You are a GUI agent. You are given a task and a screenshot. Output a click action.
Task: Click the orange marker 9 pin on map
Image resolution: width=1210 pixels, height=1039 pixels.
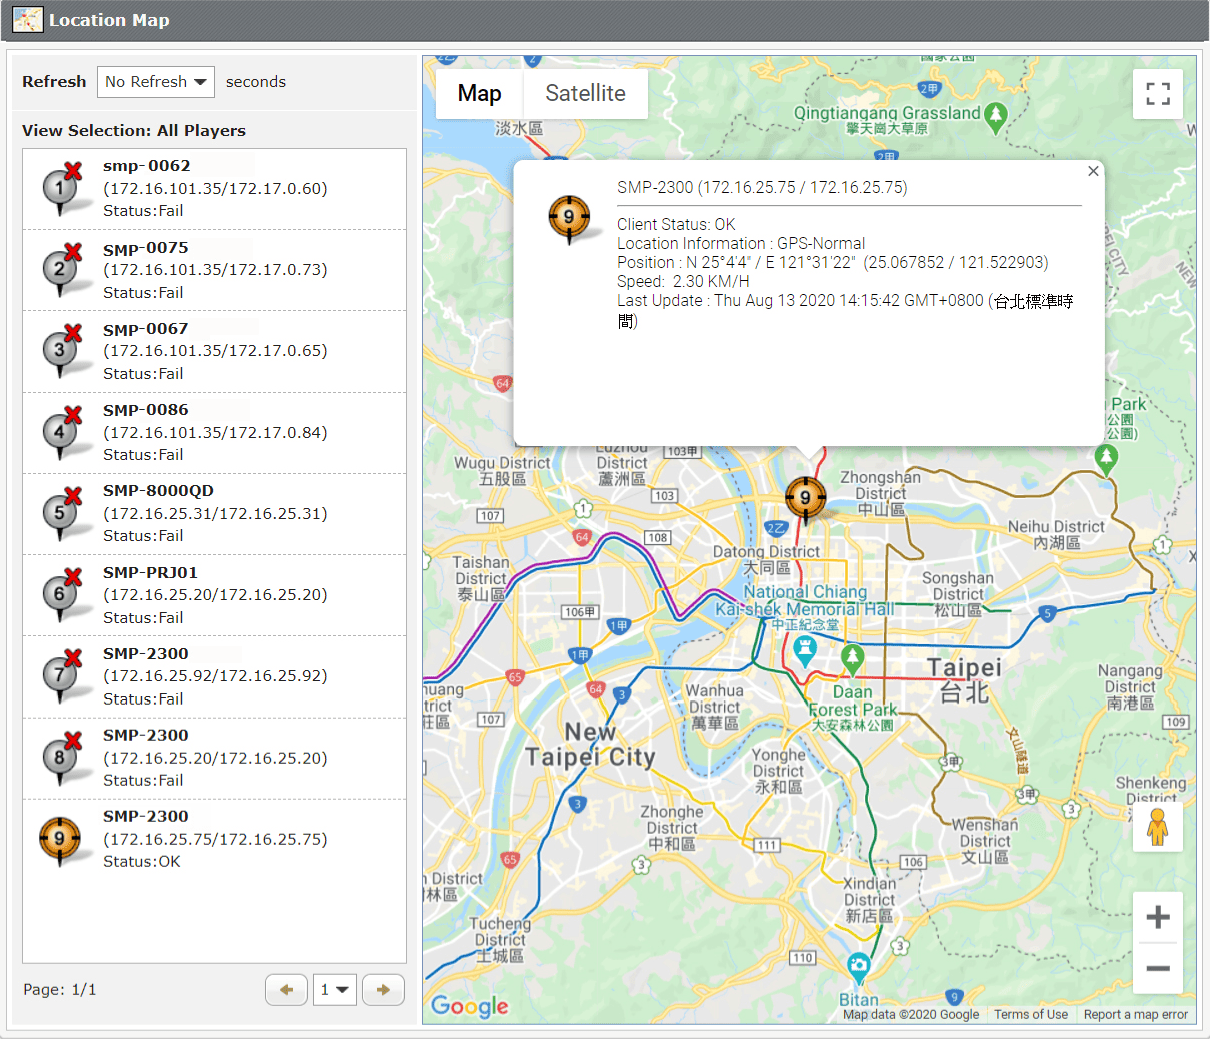tap(805, 497)
